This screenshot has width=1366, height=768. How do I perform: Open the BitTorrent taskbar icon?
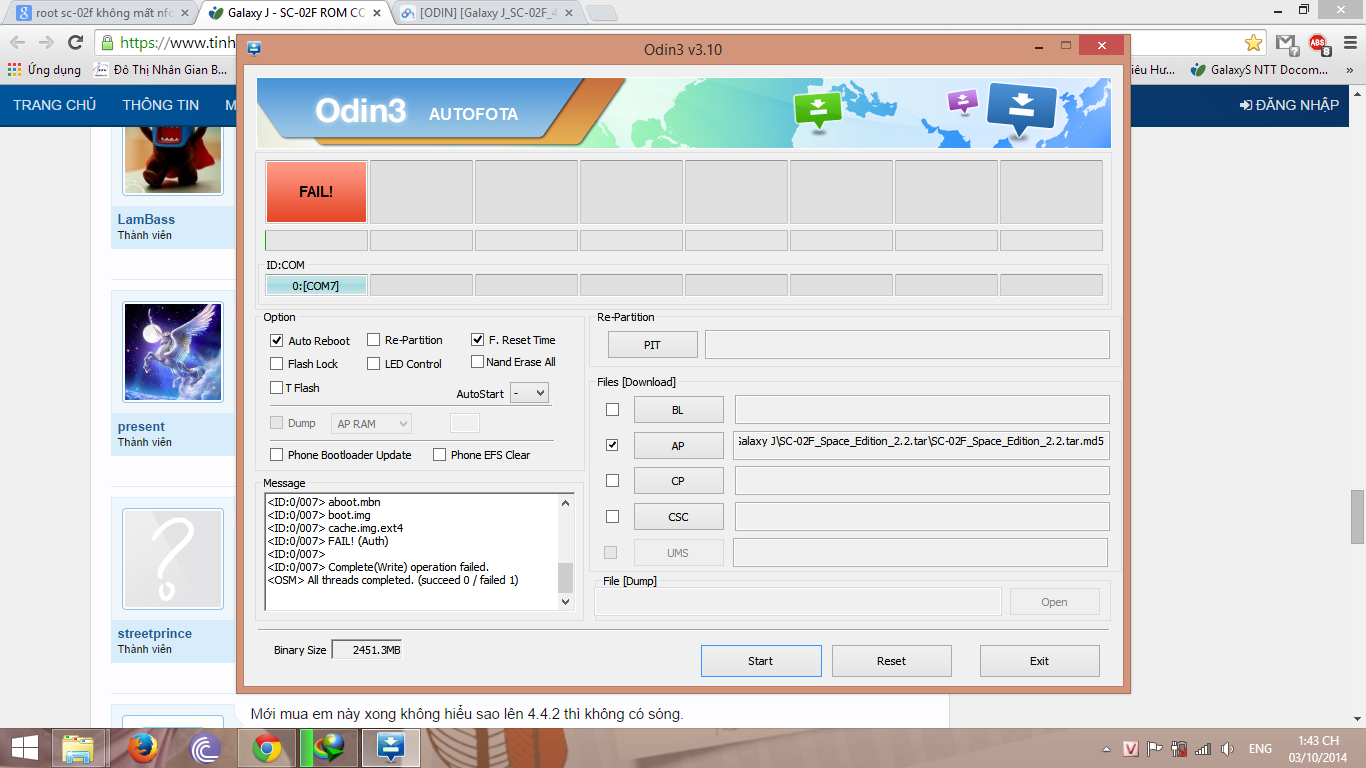pyautogui.click(x=205, y=748)
